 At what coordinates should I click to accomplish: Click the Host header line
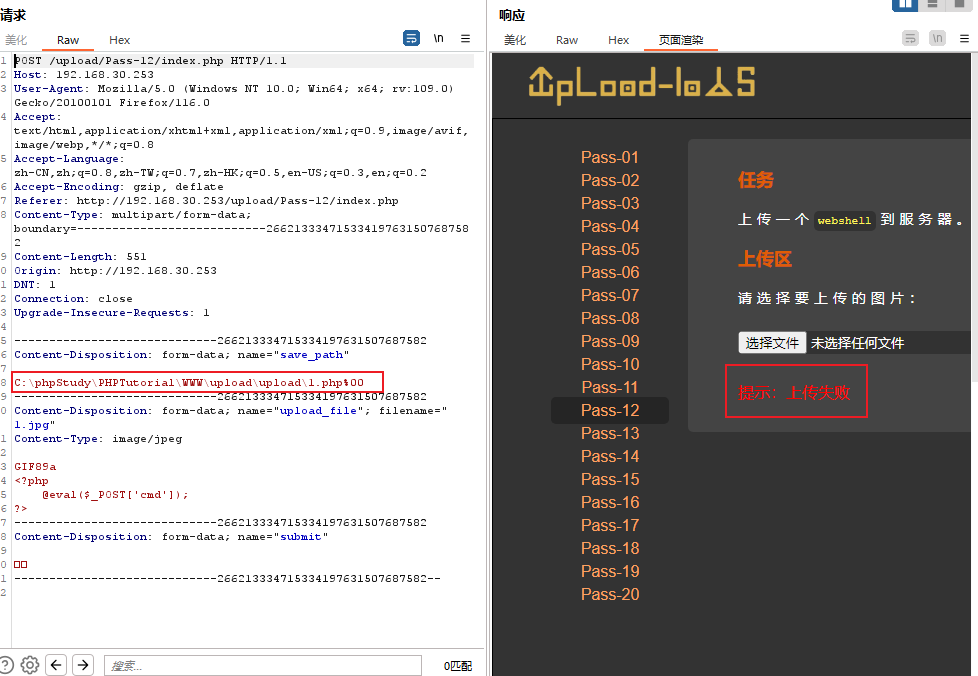click(x=84, y=75)
